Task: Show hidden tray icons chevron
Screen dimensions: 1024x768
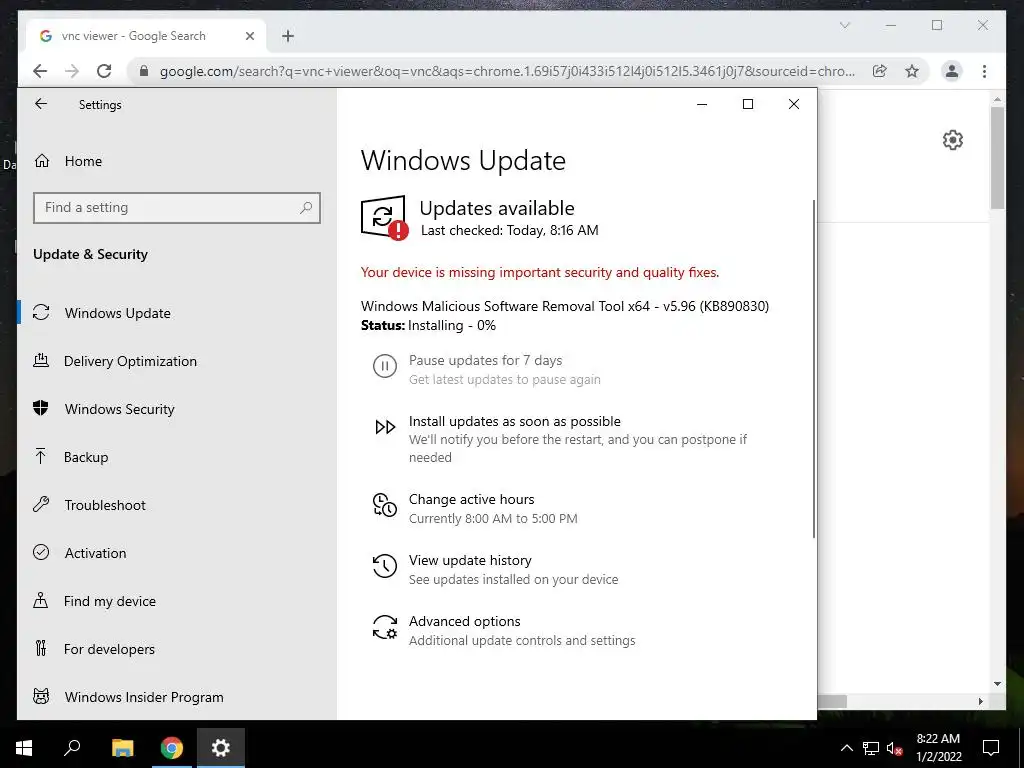Action: pos(846,748)
